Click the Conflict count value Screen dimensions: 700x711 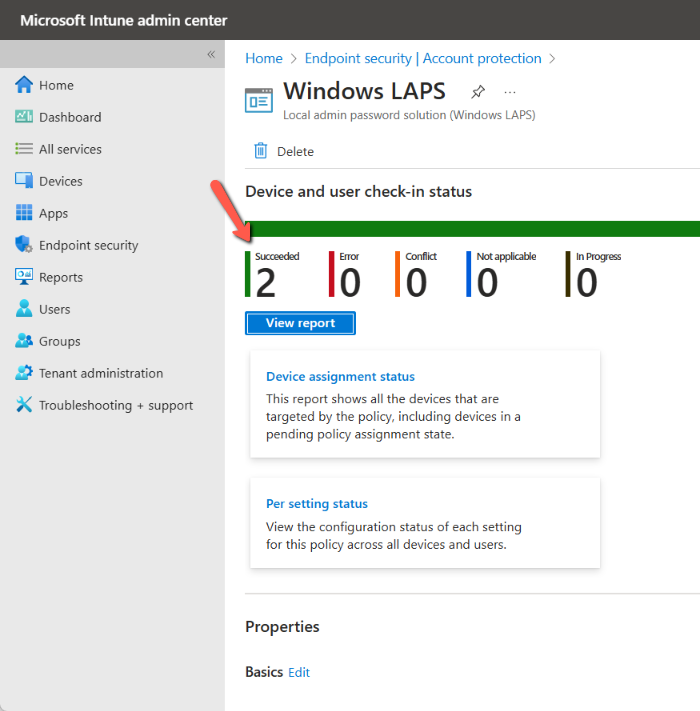click(x=416, y=282)
